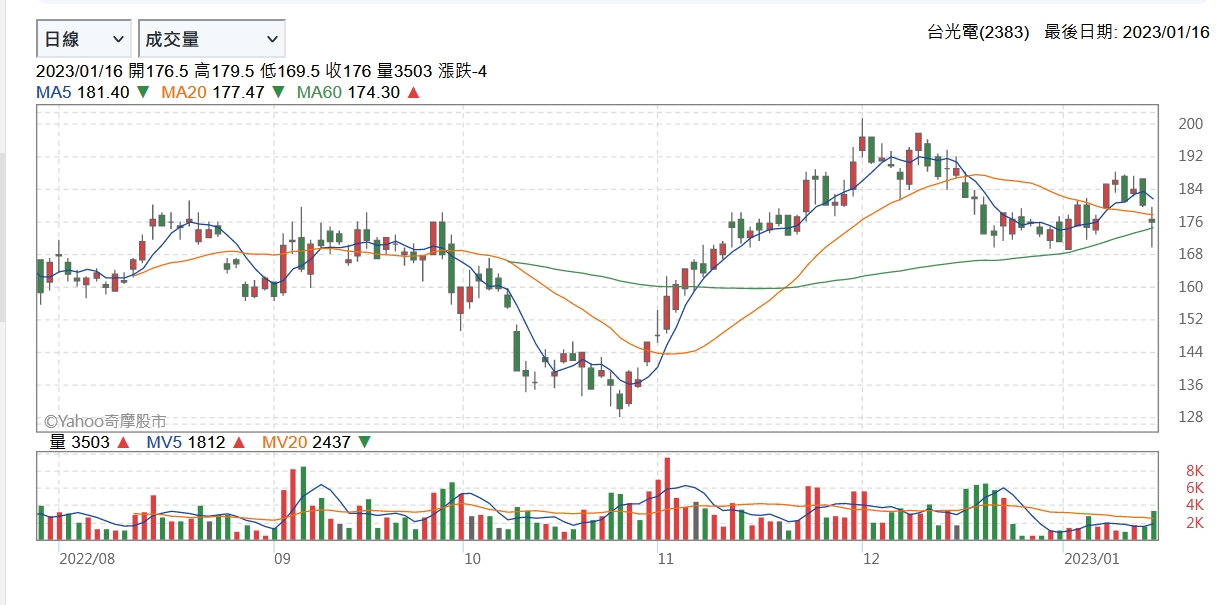Click the MA60 174.30 indicator label
Viewport: 1222px width, 605px height.
pos(348,92)
